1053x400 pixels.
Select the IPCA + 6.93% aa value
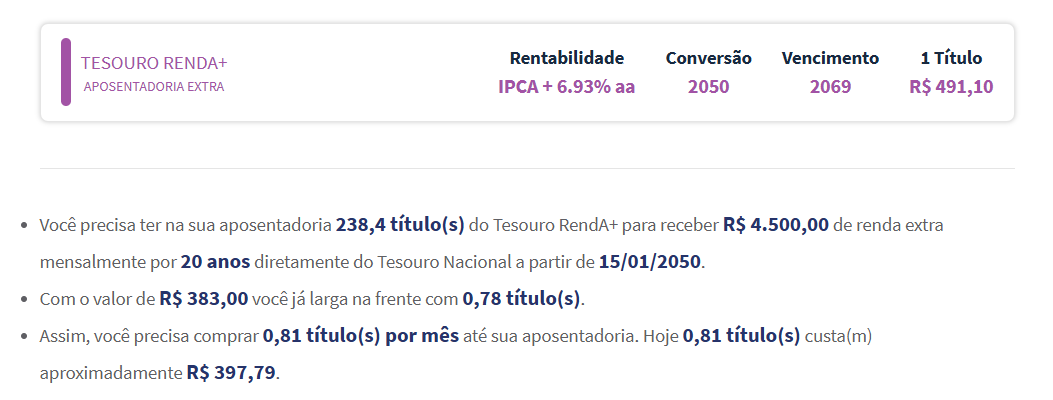pyautogui.click(x=567, y=87)
